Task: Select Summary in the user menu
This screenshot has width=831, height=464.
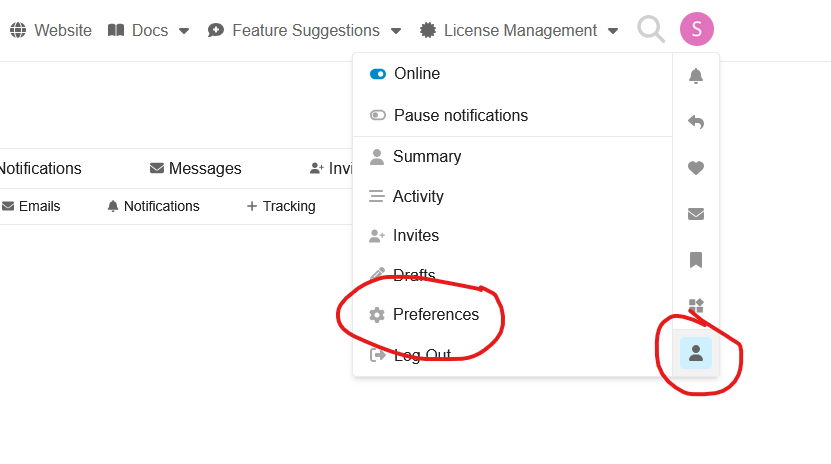Action: pos(426,157)
